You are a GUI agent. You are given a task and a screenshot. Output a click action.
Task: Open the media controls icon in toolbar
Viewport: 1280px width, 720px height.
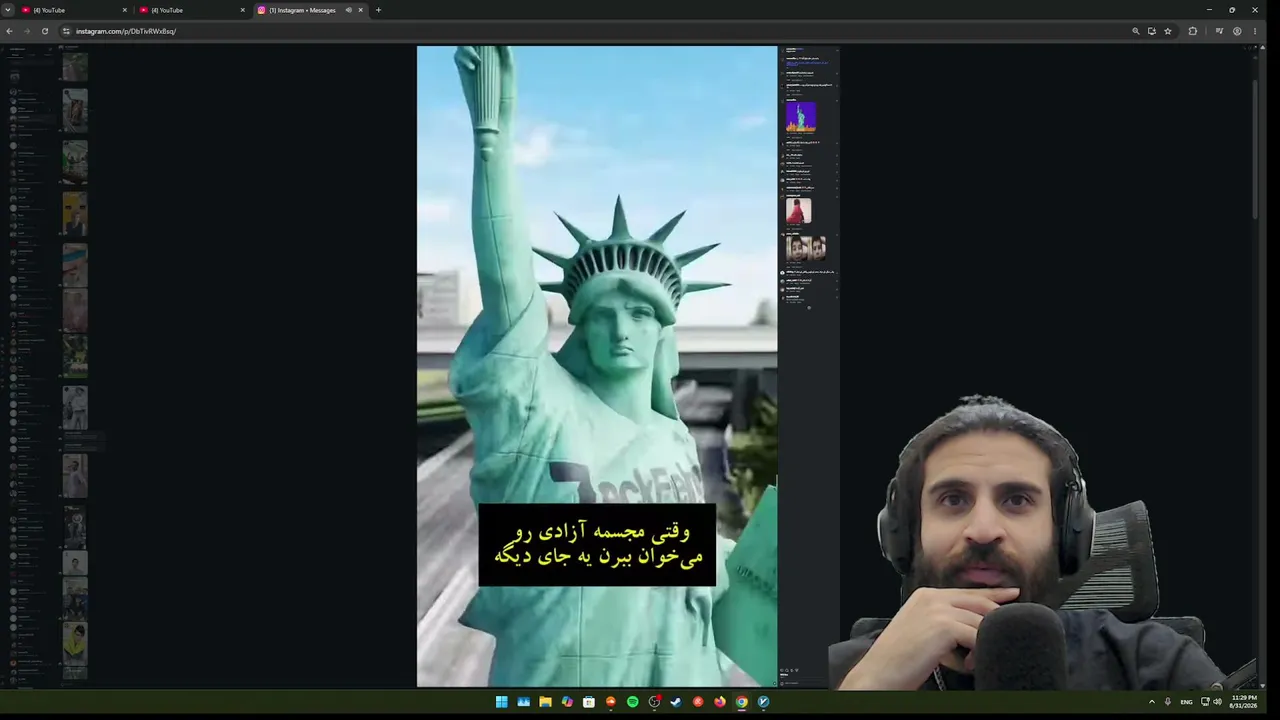[x=1219, y=31]
